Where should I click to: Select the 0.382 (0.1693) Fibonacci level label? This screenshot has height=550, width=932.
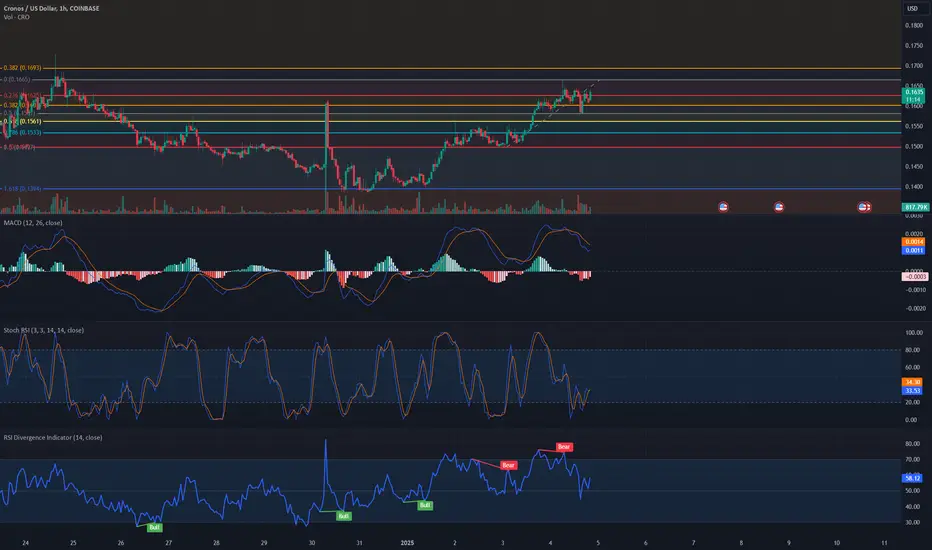[22, 68]
